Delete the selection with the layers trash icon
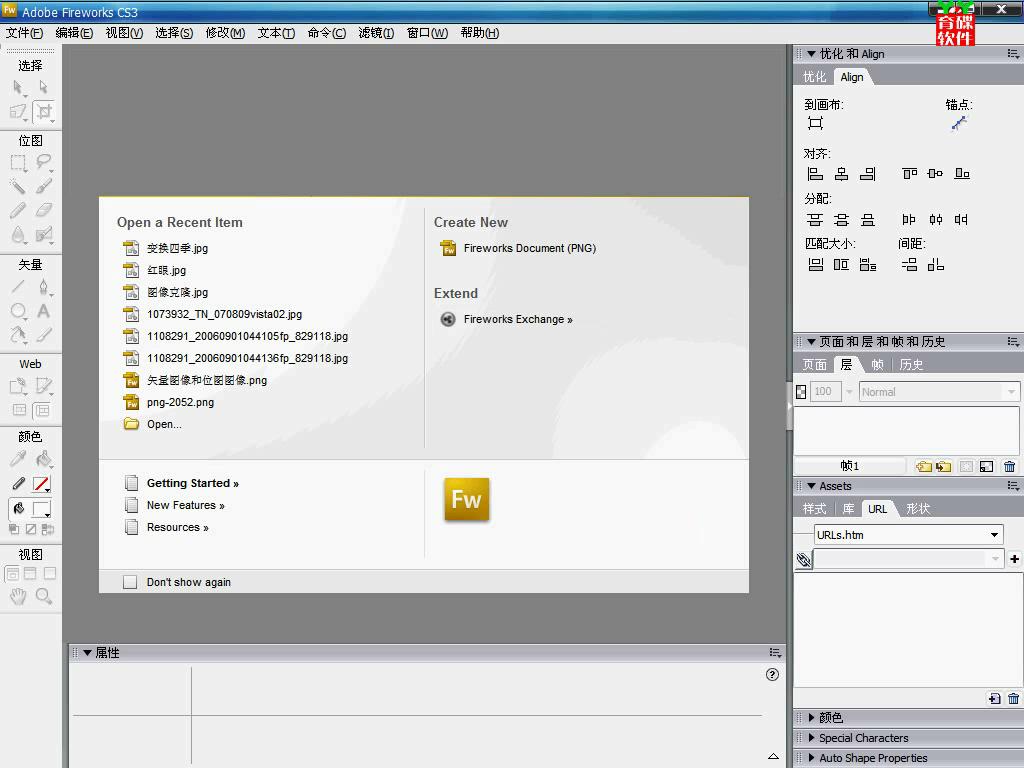This screenshot has width=1024, height=768. 1010,466
